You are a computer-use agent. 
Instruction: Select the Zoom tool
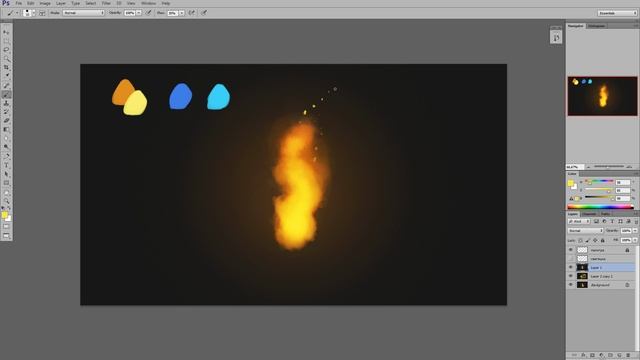click(x=6, y=201)
